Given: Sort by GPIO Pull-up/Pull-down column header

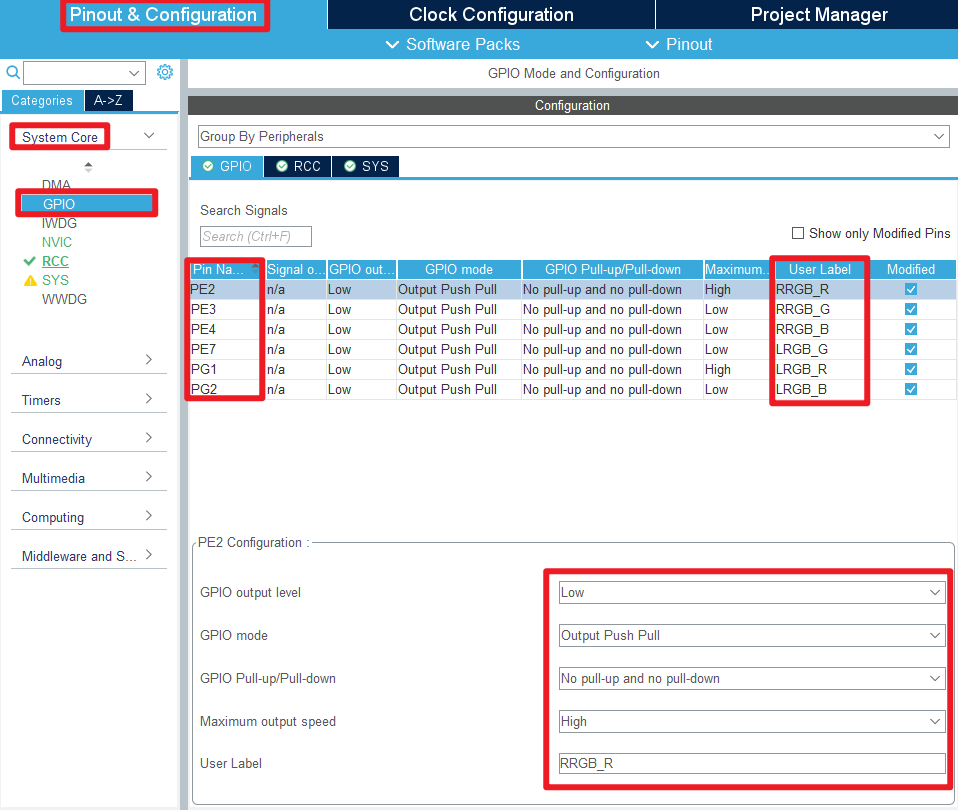Looking at the screenshot, I should (x=613, y=269).
